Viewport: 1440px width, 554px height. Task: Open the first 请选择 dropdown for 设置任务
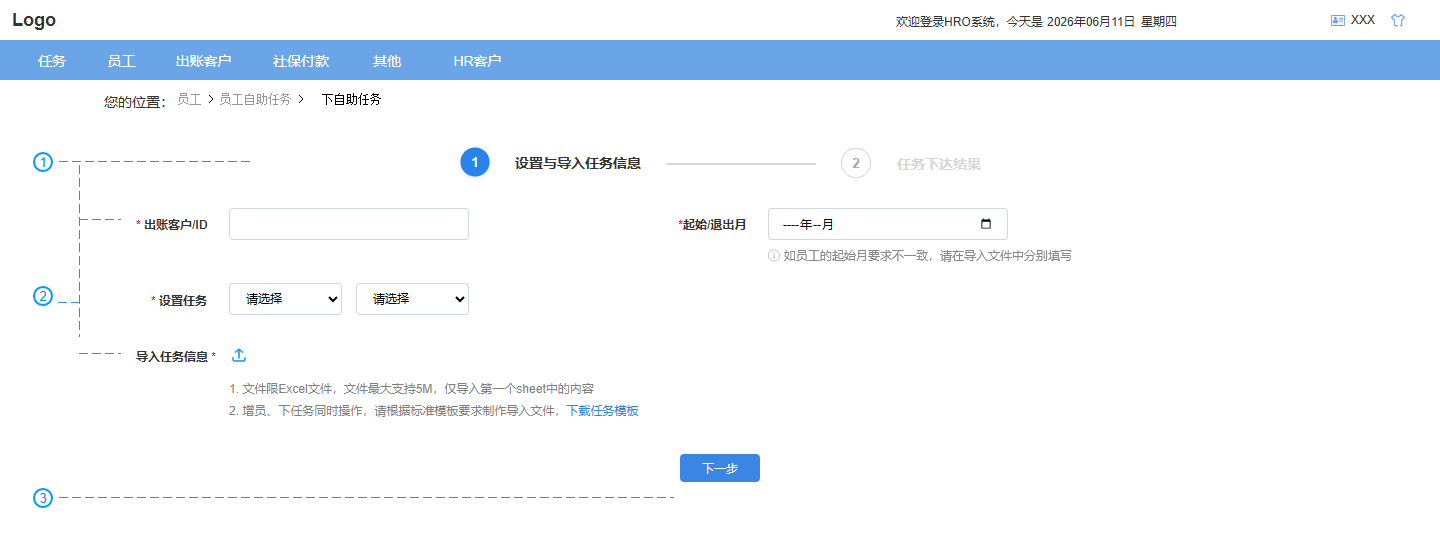coord(285,299)
